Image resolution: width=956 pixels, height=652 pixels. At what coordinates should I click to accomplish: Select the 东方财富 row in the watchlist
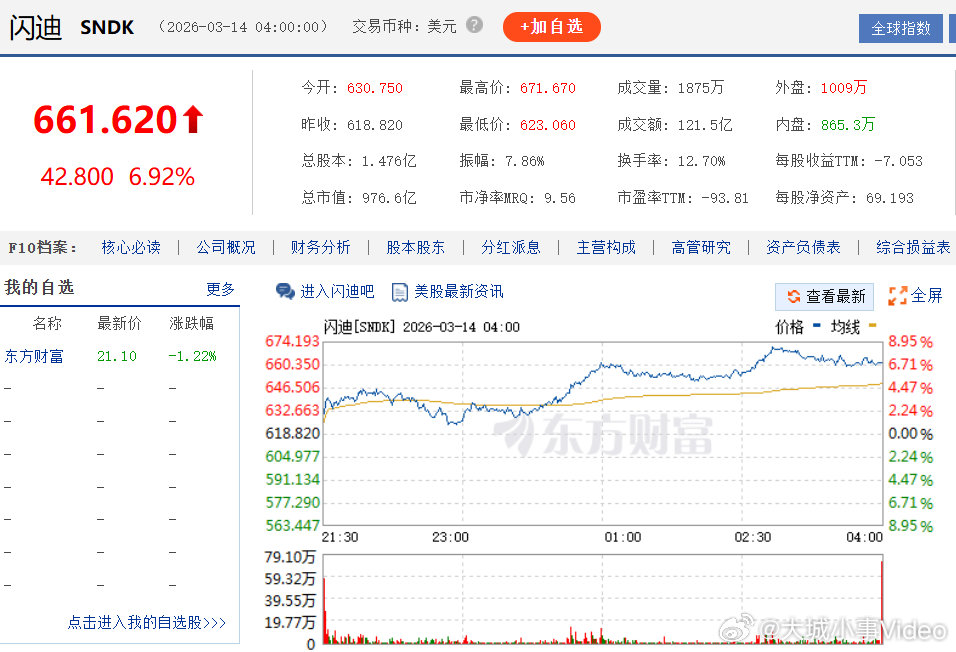tap(37, 356)
